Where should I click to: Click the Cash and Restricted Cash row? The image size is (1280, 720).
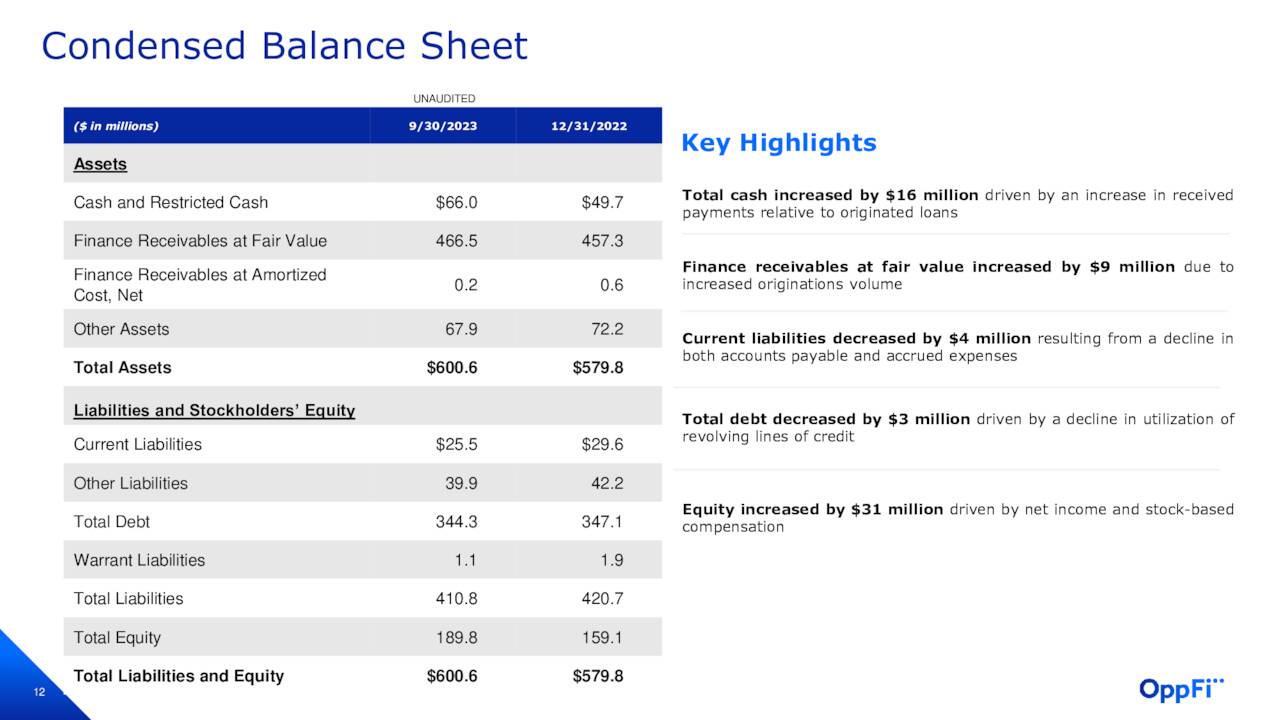tap(170, 202)
